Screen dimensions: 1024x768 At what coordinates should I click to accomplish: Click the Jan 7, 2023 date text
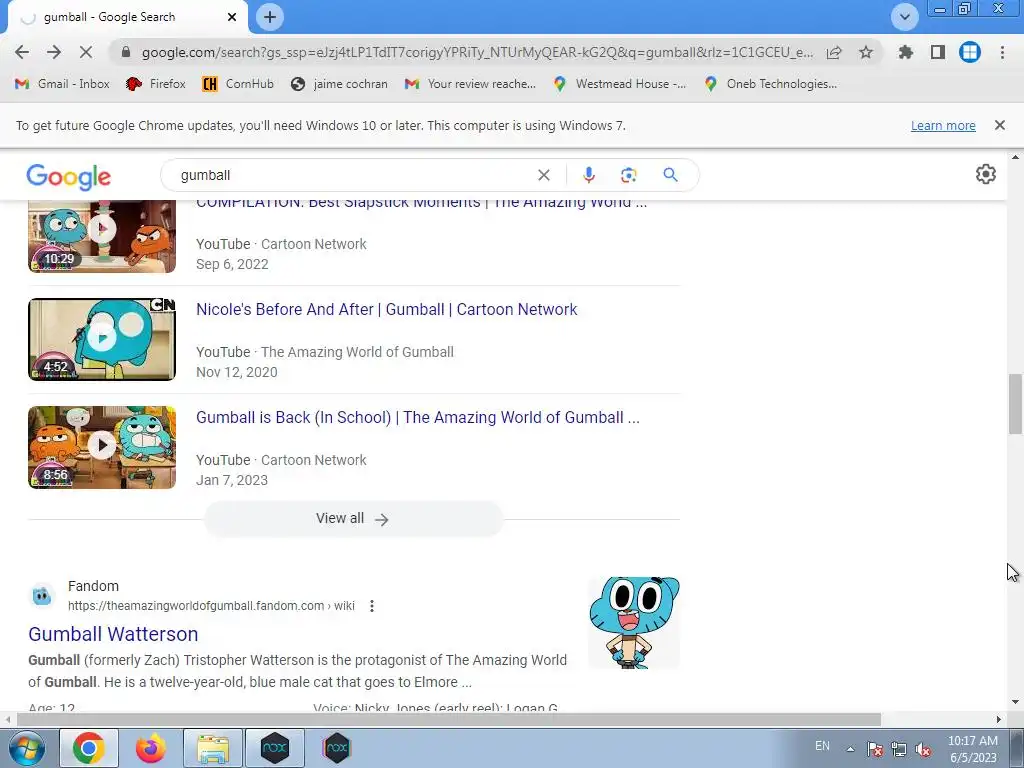coord(232,480)
